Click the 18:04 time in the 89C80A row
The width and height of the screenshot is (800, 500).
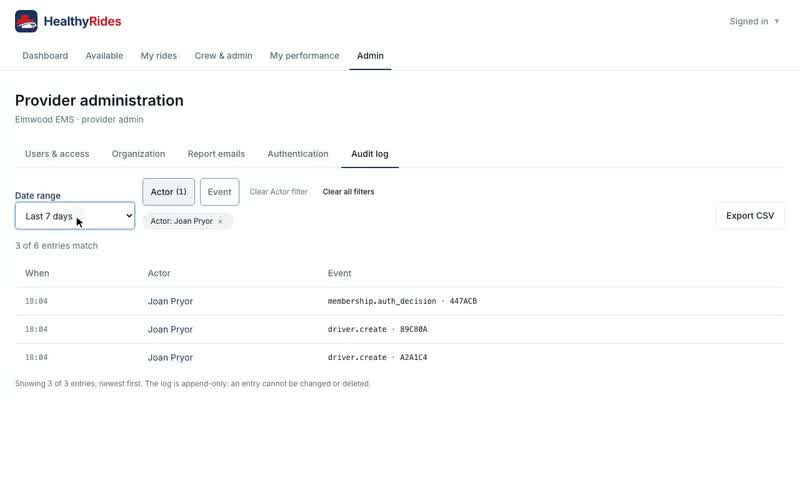tap(36, 329)
